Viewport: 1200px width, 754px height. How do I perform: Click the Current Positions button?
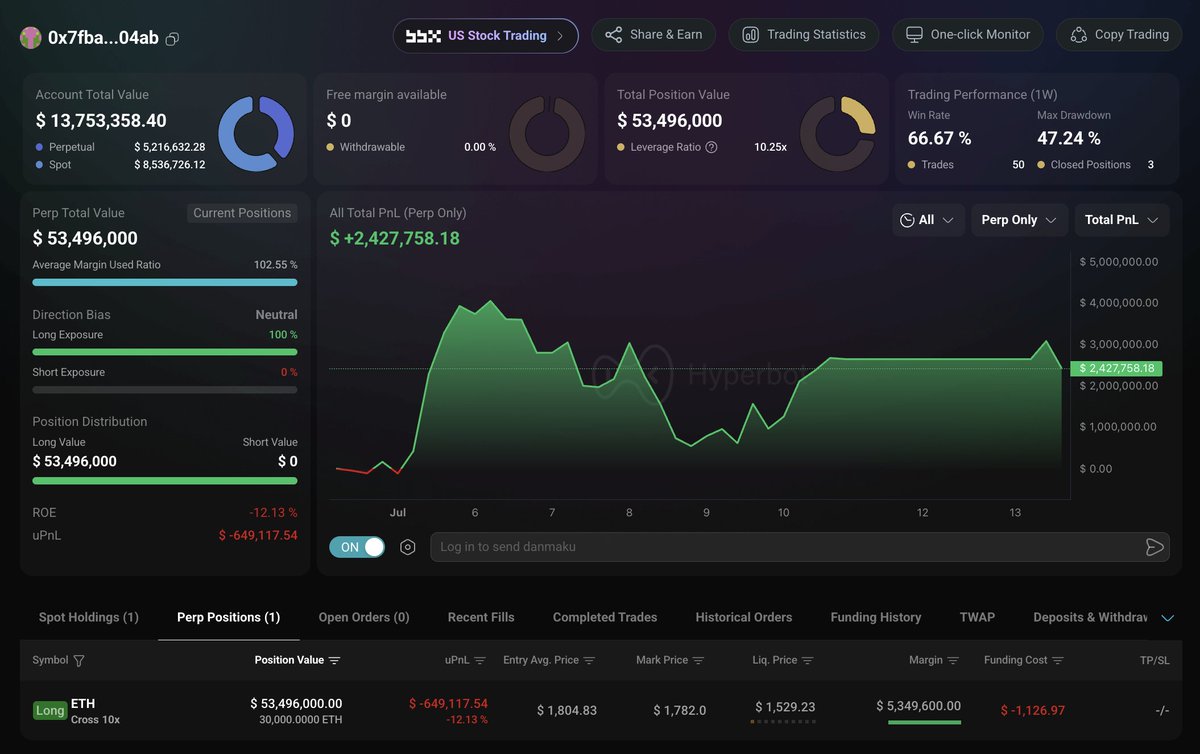(x=242, y=213)
